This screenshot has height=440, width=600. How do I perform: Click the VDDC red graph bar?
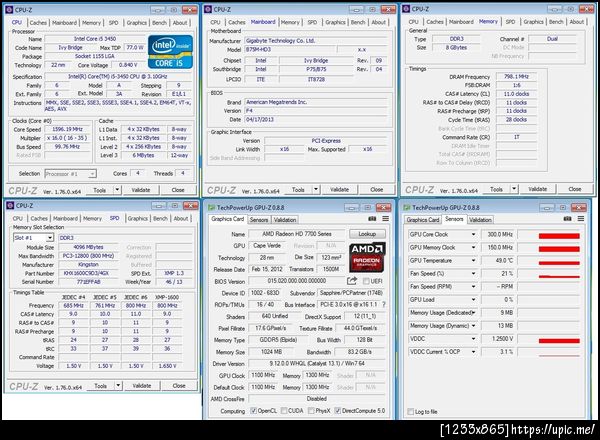pos(559,341)
